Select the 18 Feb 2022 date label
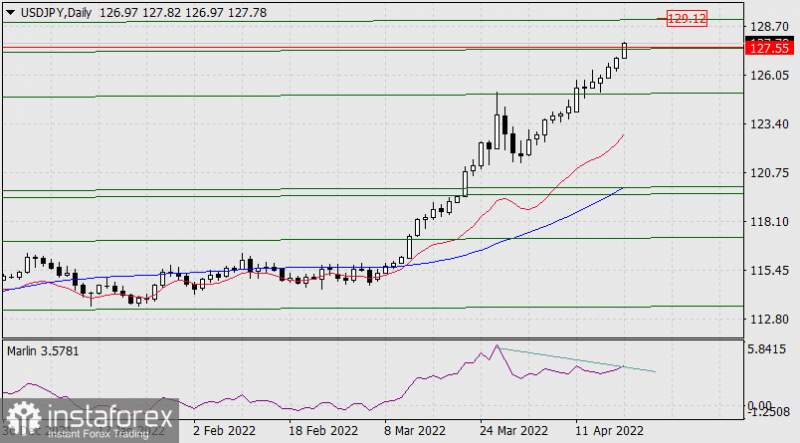The width and height of the screenshot is (800, 443). pos(323,430)
